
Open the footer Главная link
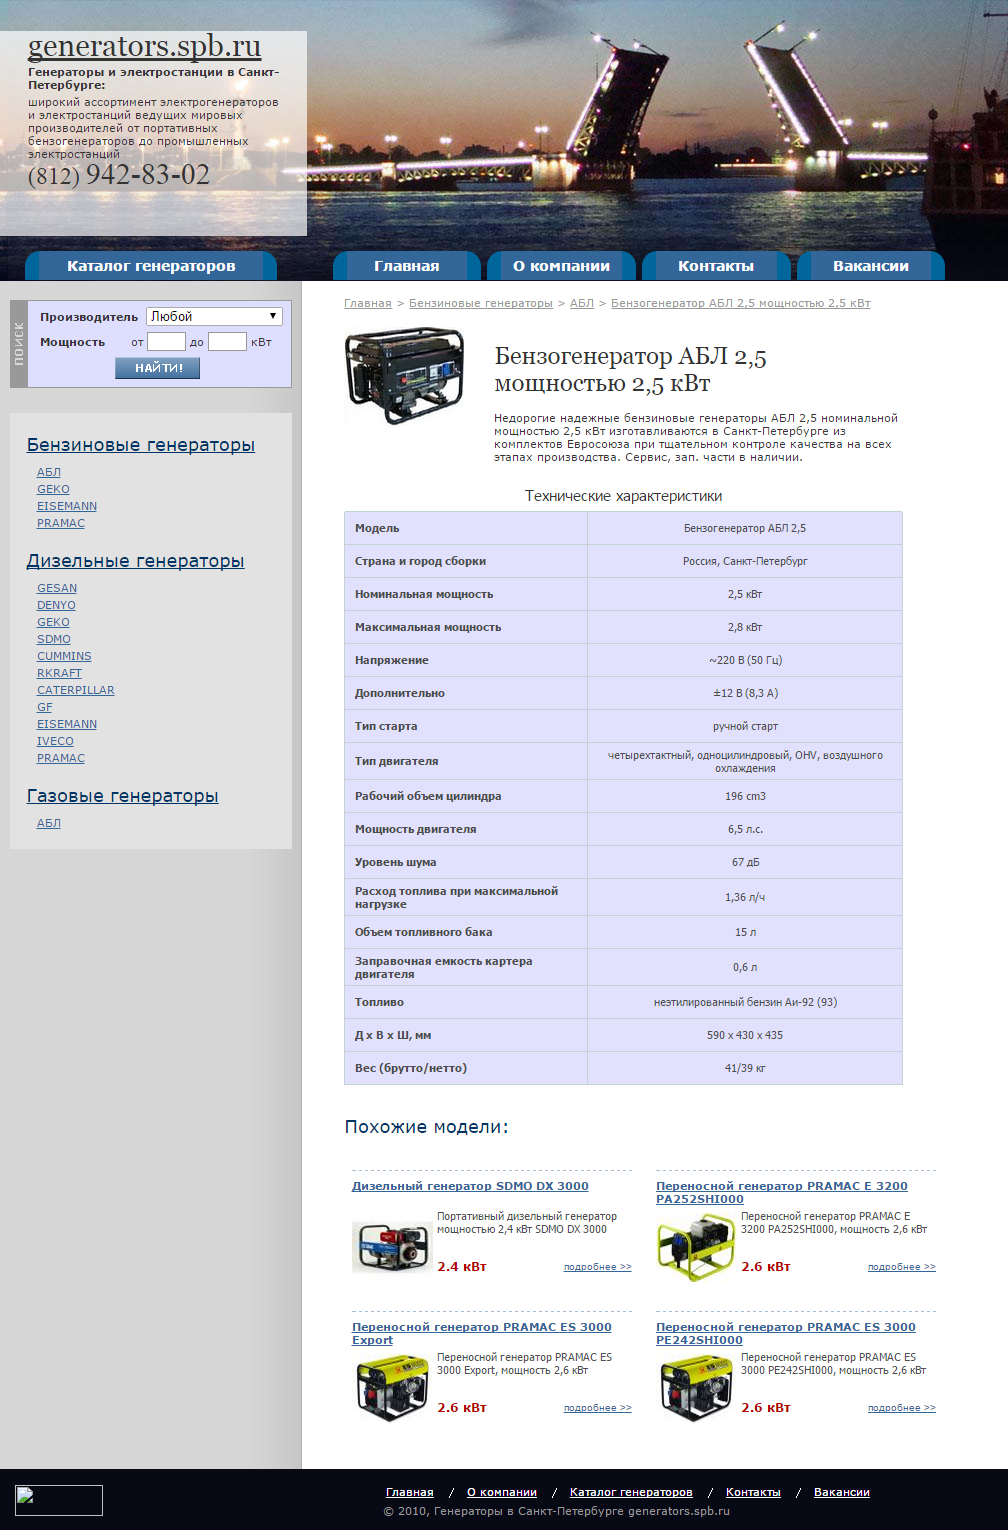pyautogui.click(x=410, y=1492)
